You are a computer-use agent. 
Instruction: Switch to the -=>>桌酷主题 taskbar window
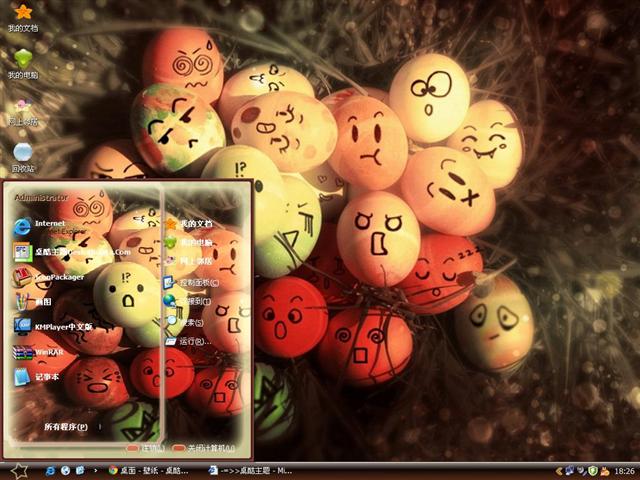(x=250, y=471)
